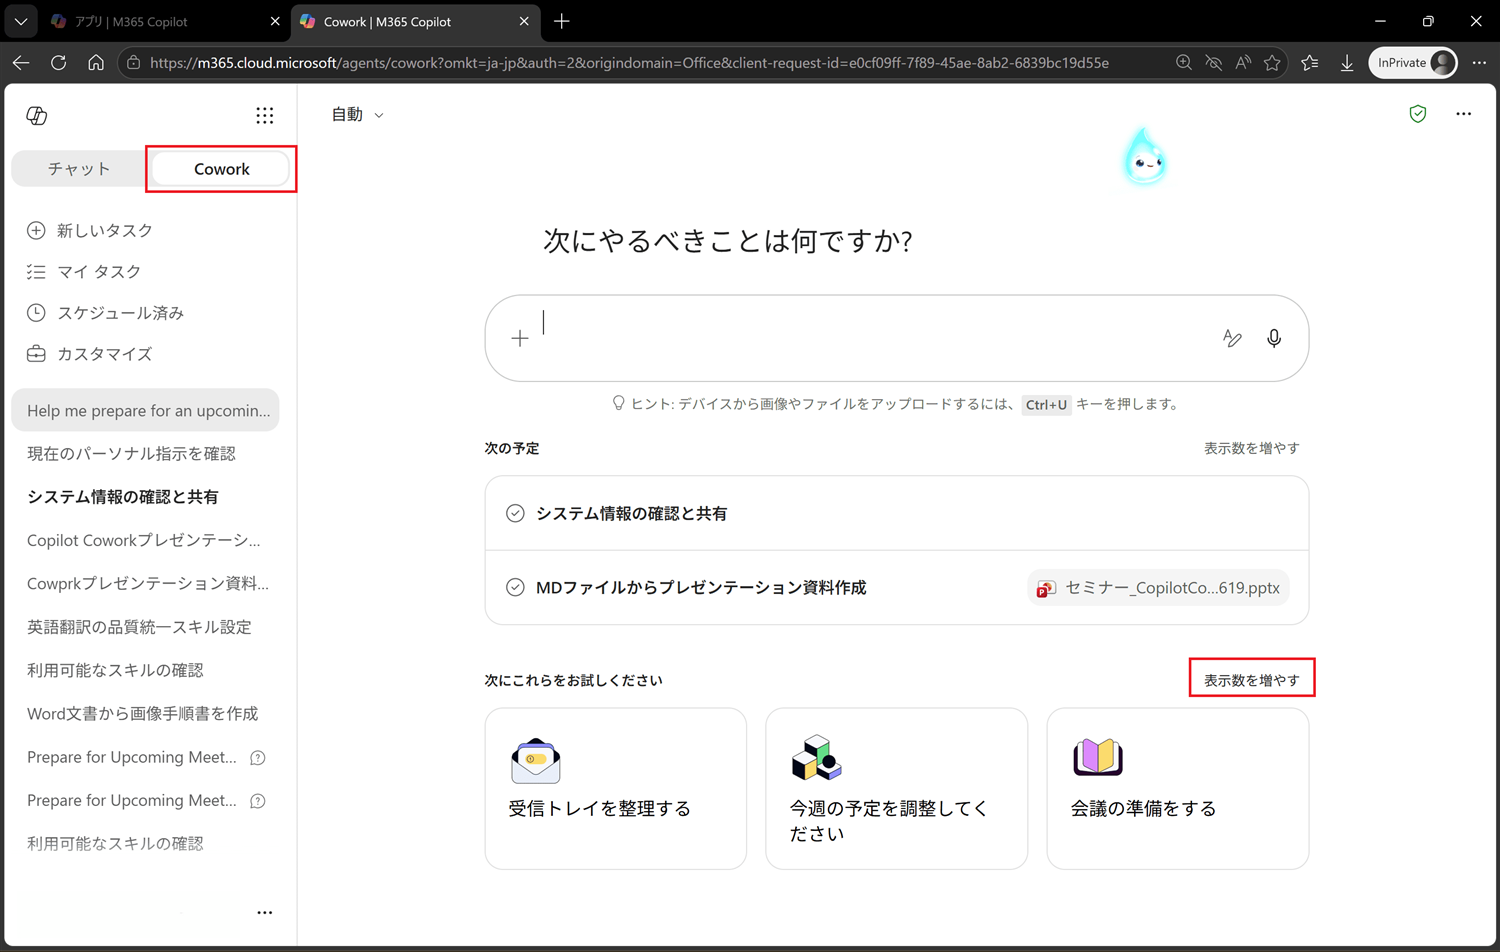This screenshot has width=1500, height=952.
Task: Click the read aloud icon in address bar
Action: click(x=1243, y=62)
